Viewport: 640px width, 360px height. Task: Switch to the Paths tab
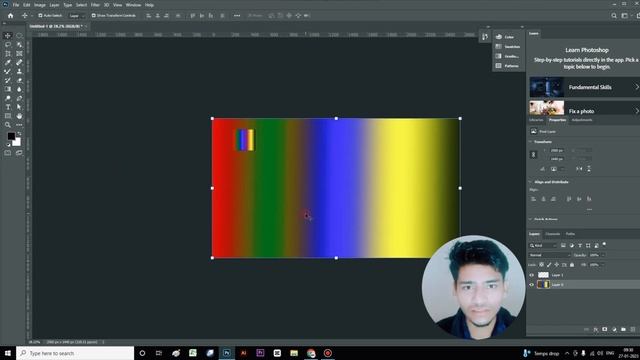pyautogui.click(x=570, y=234)
